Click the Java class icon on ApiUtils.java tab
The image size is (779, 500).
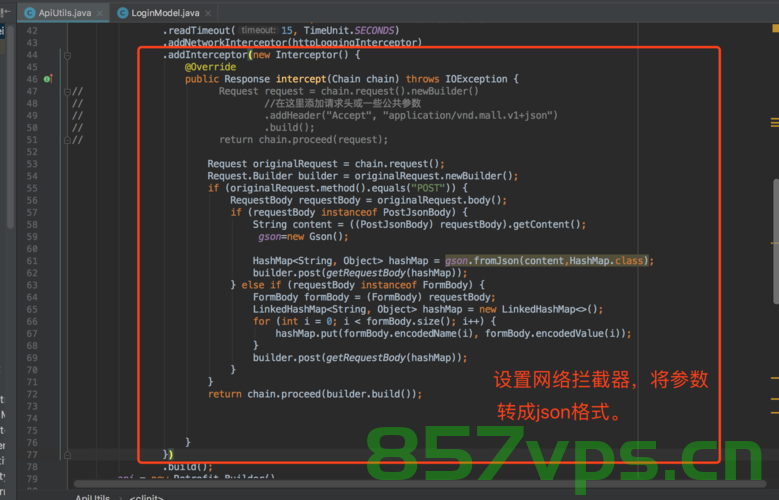point(30,13)
